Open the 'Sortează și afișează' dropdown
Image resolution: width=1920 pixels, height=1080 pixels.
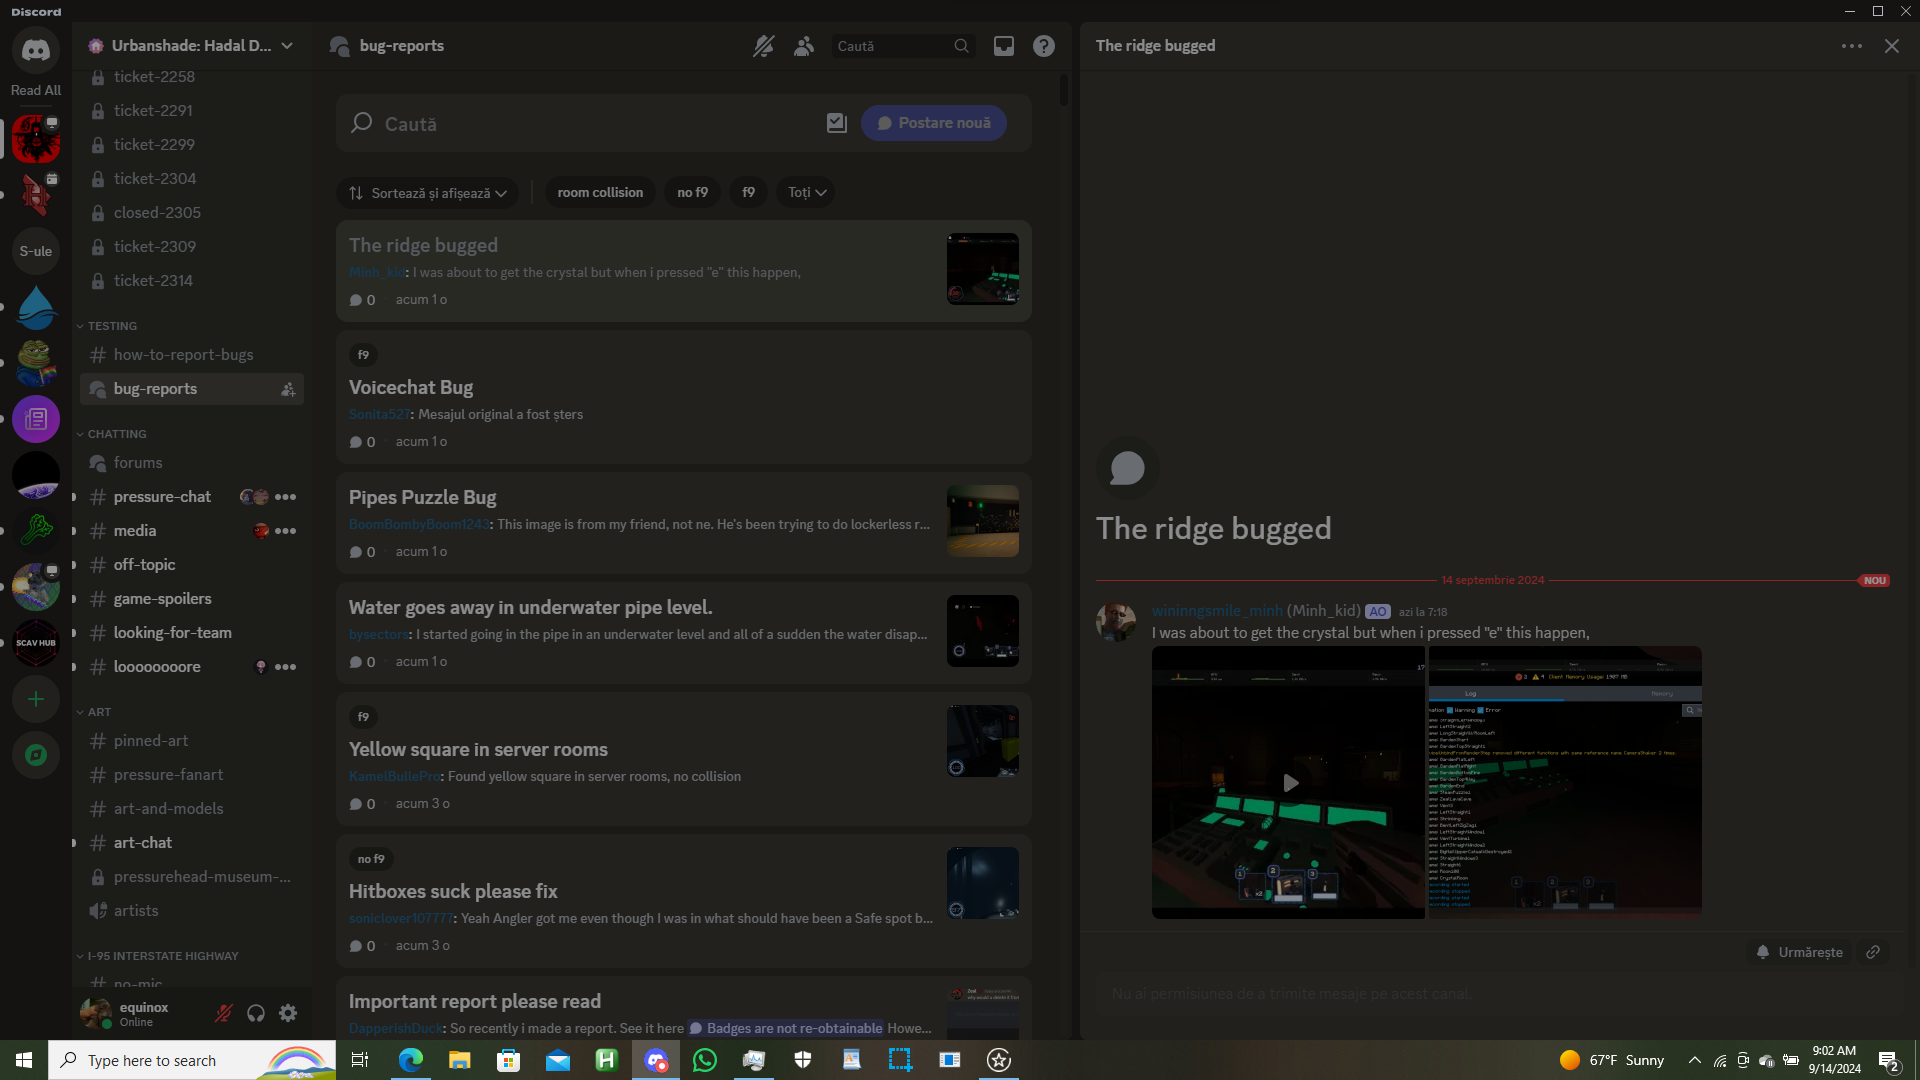(428, 193)
